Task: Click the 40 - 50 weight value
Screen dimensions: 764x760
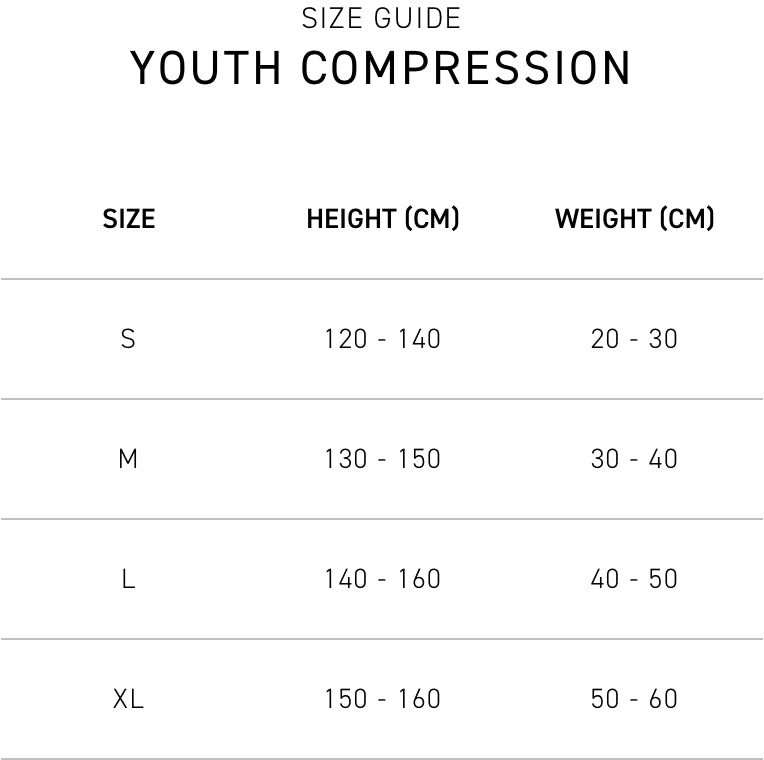Action: (634, 579)
